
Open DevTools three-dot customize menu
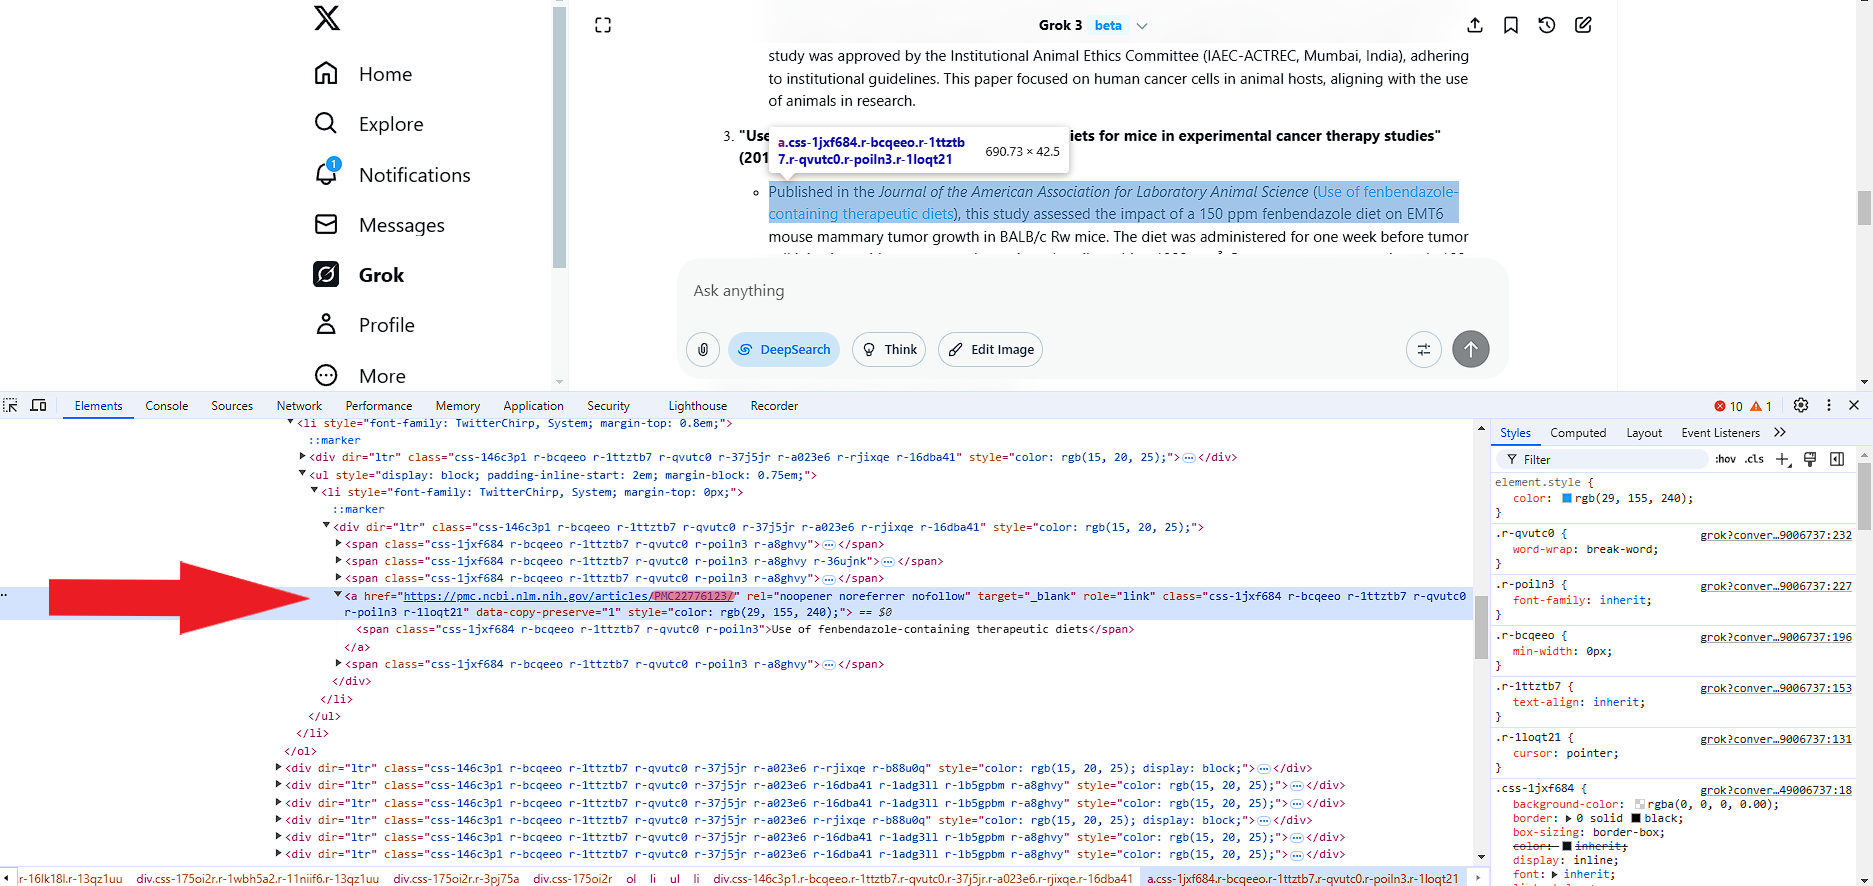pyautogui.click(x=1829, y=405)
